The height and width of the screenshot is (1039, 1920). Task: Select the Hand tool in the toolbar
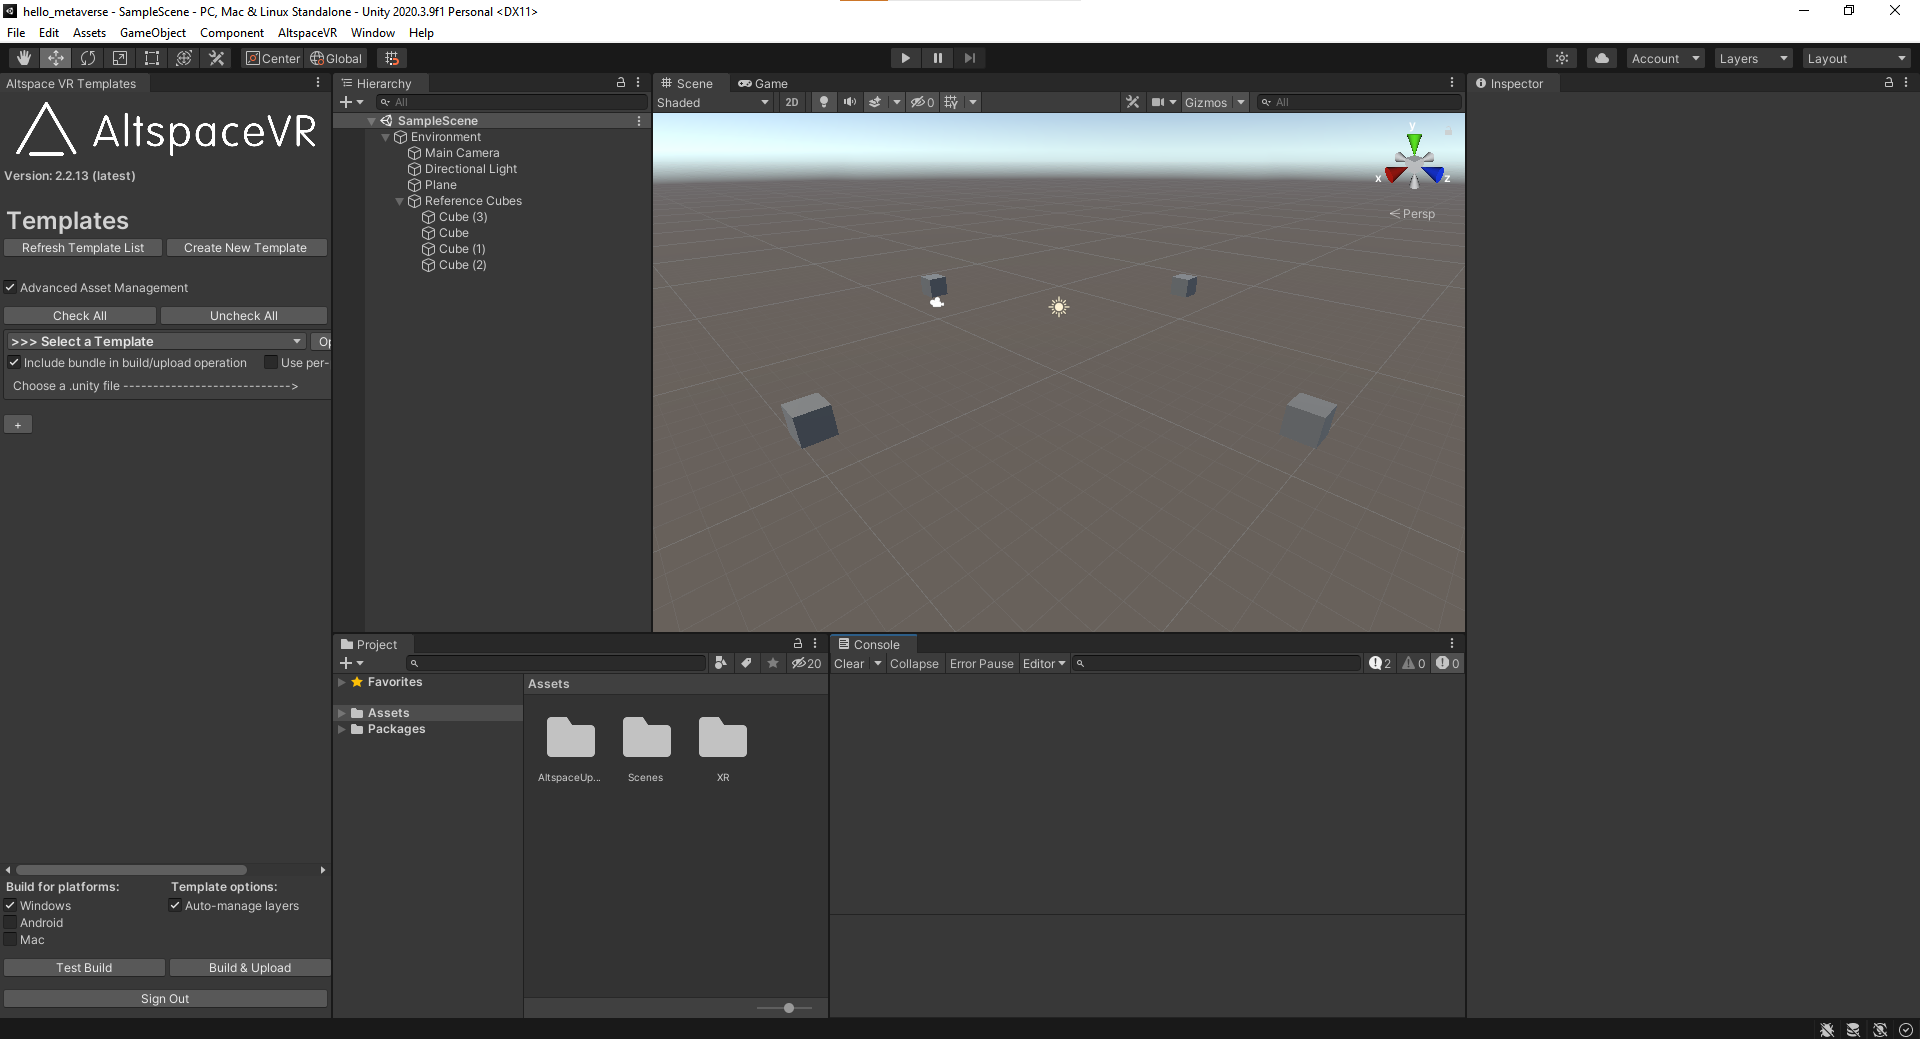(23, 57)
